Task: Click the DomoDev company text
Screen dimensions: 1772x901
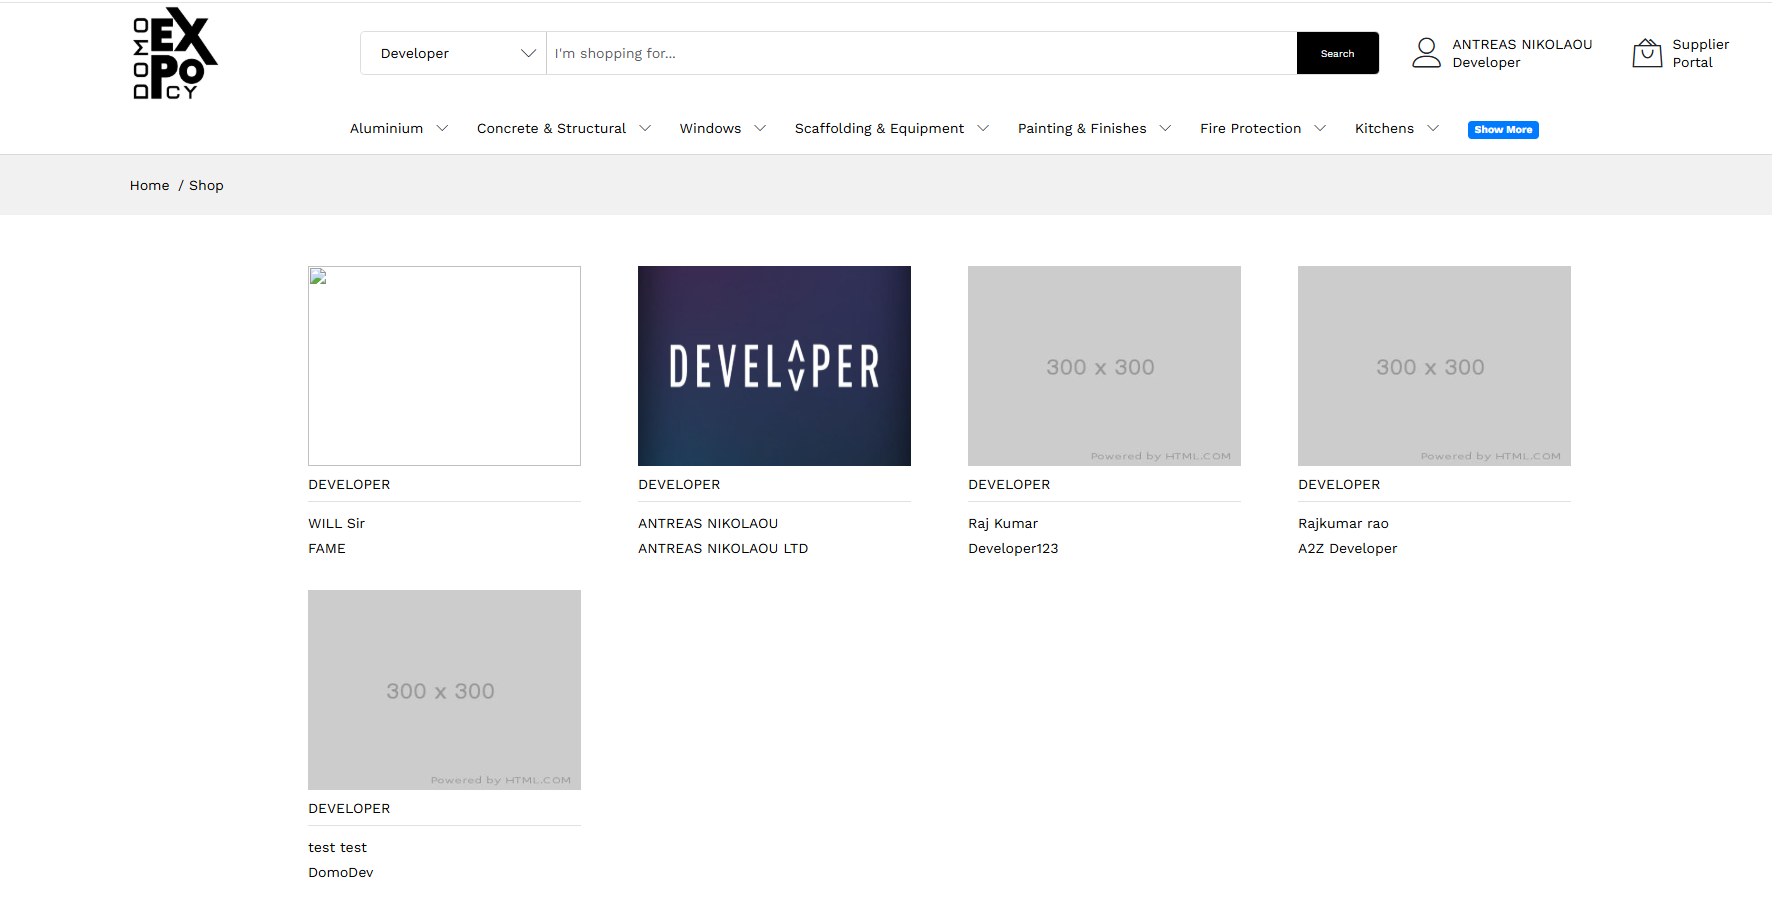Action: click(340, 872)
